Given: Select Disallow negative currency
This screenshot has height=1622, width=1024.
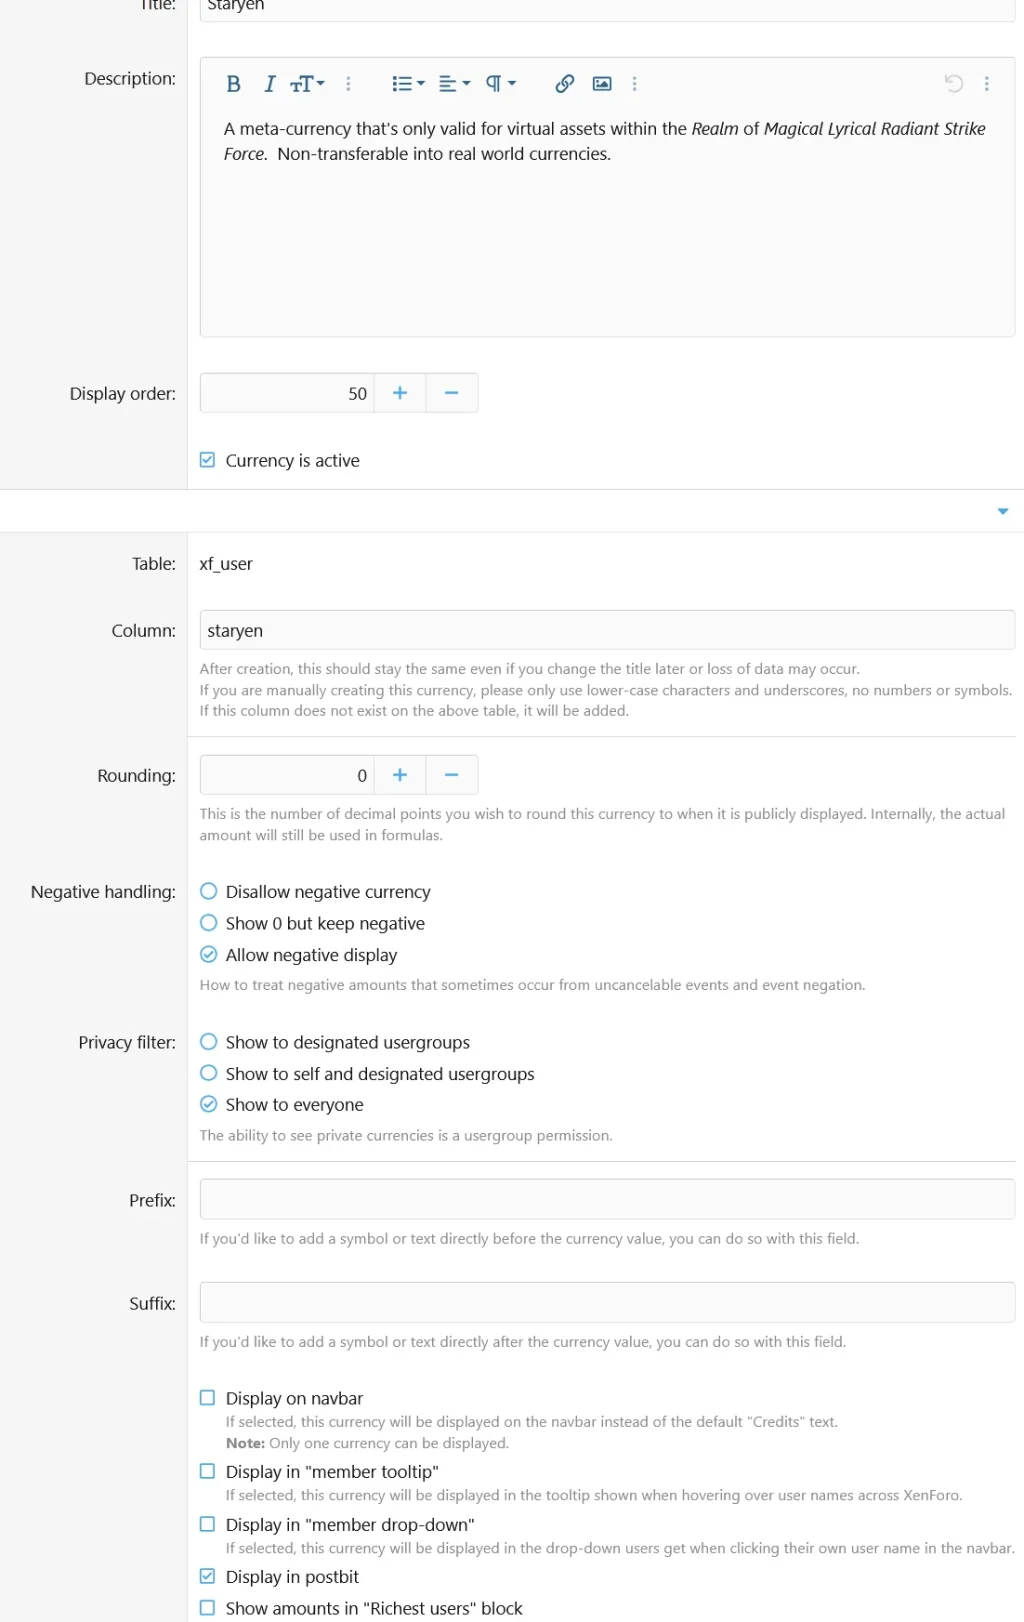Looking at the screenshot, I should coord(208,891).
